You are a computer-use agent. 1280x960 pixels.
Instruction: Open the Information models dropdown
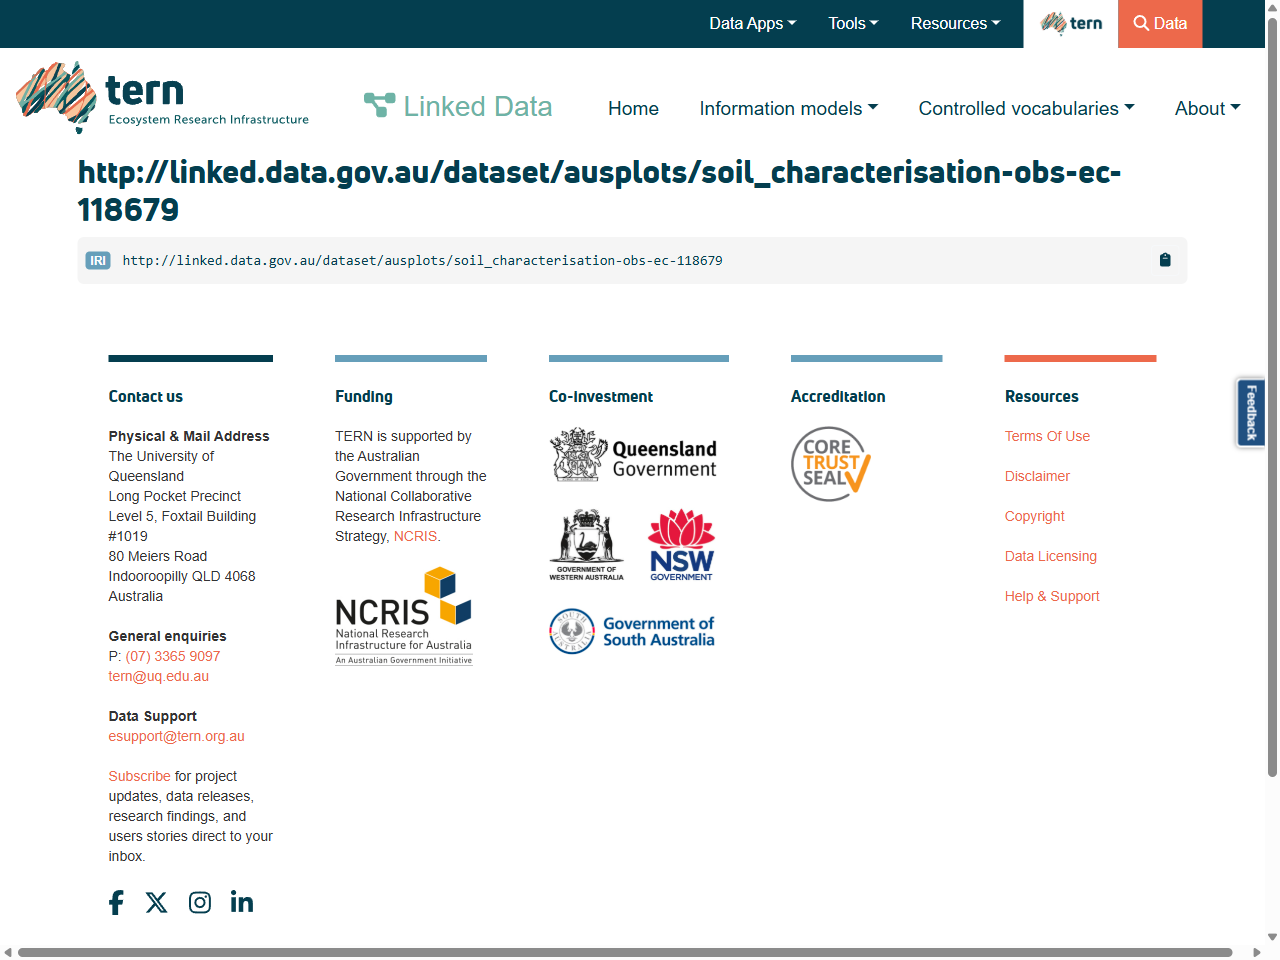pyautogui.click(x=789, y=108)
